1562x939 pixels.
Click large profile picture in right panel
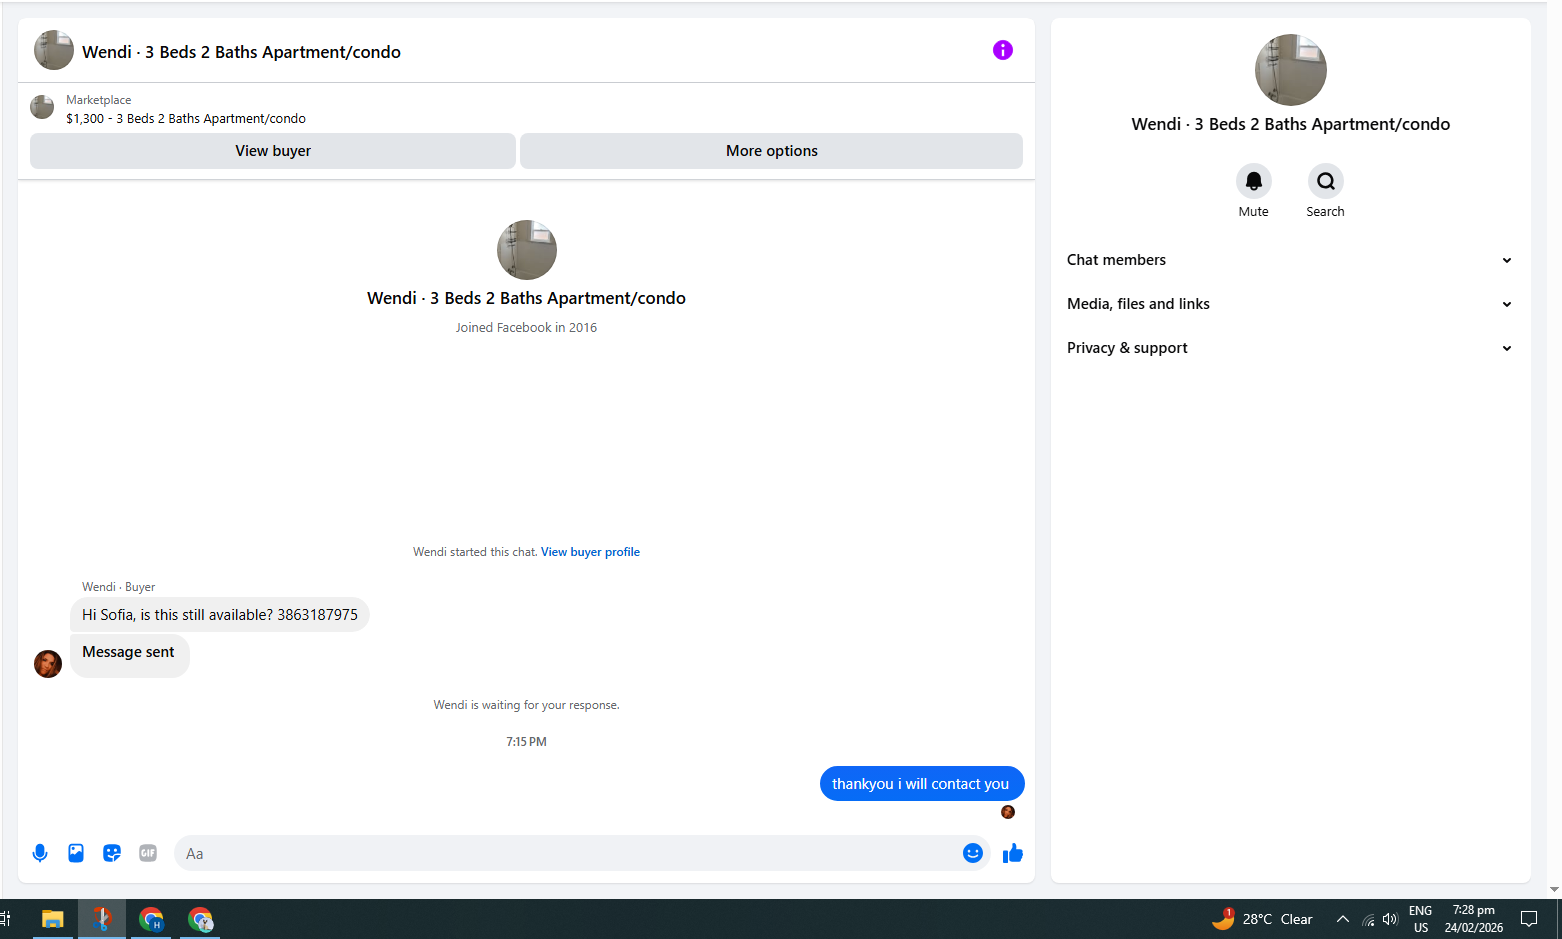[x=1290, y=70]
